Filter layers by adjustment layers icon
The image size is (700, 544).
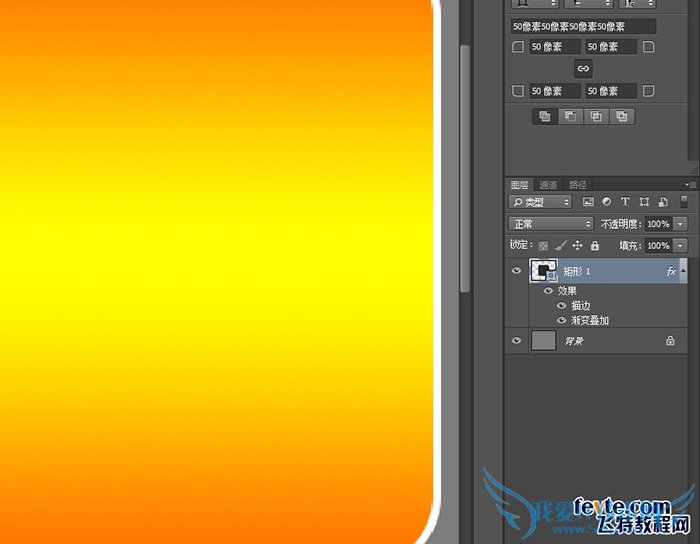(x=606, y=202)
